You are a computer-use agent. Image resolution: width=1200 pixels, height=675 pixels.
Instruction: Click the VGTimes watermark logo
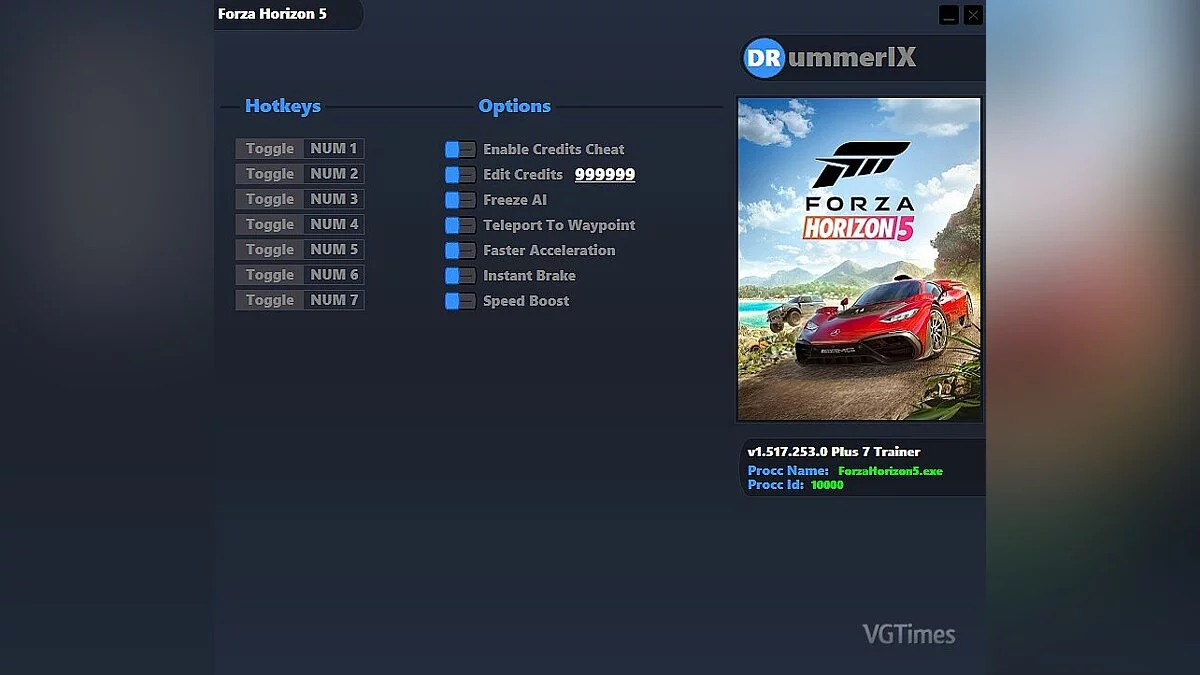pos(909,633)
